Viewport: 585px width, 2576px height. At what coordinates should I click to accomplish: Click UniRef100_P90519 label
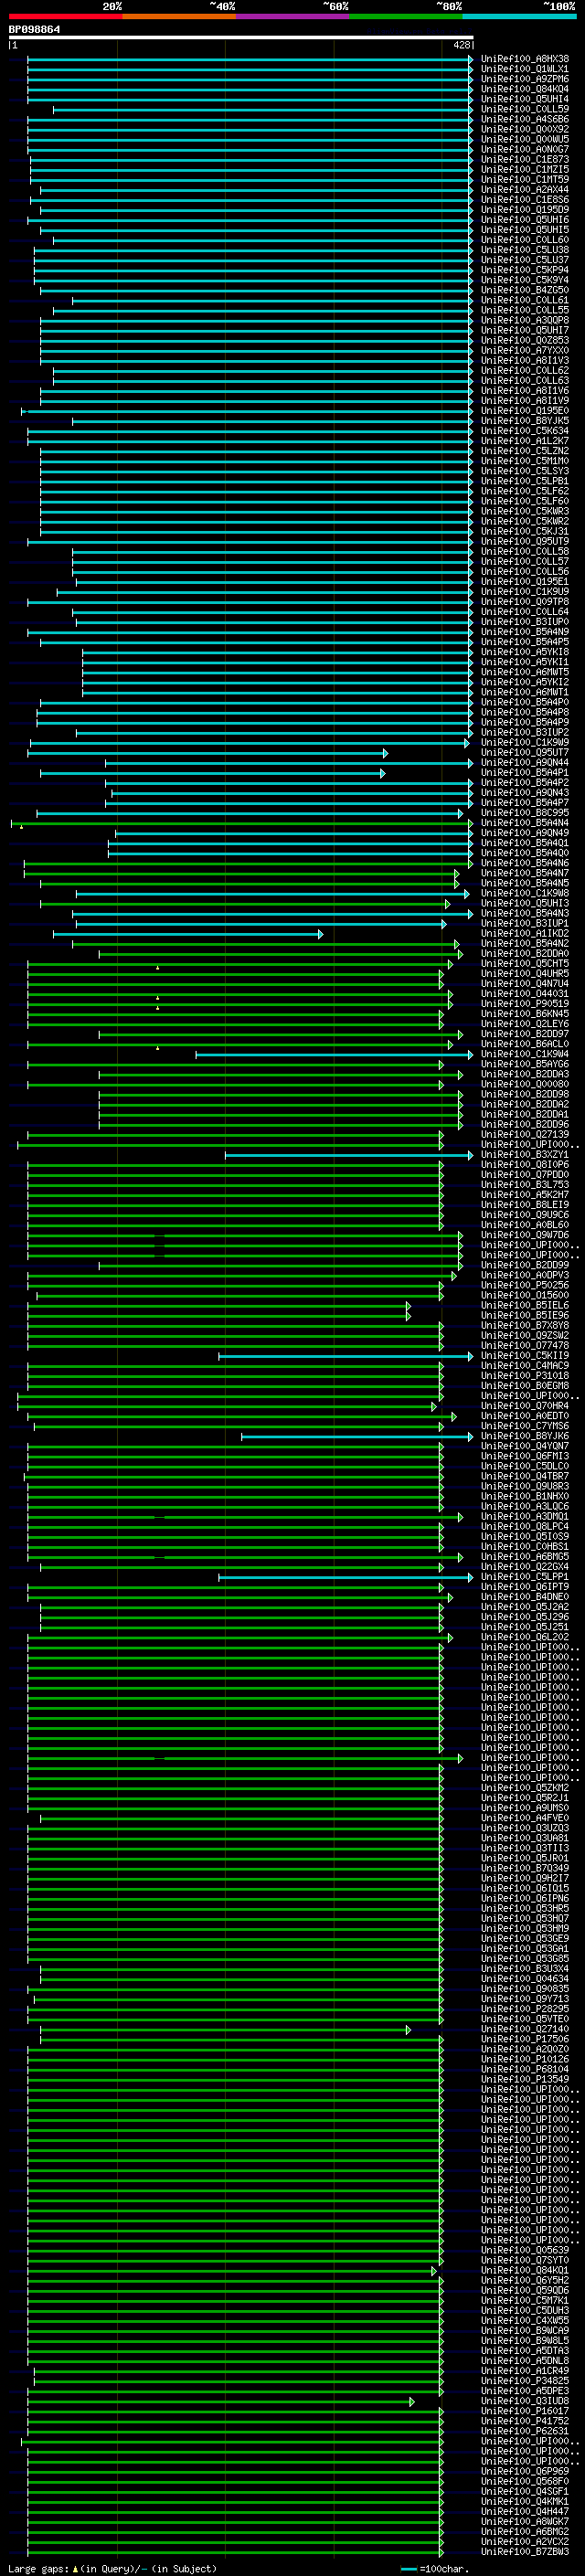point(525,1003)
